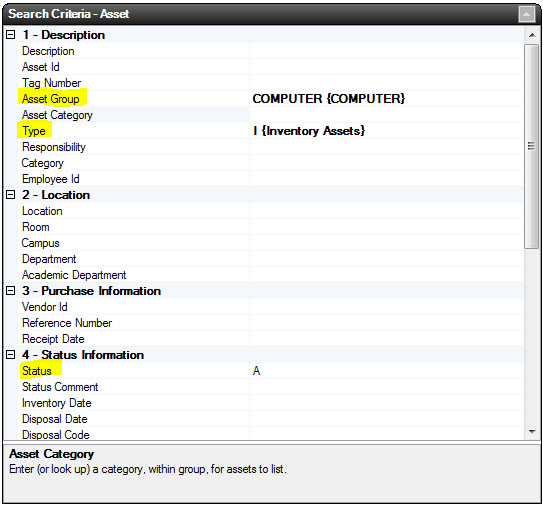Collapse the Search Criteria panel using the header button
This screenshot has height=505, width=543.
click(526, 14)
